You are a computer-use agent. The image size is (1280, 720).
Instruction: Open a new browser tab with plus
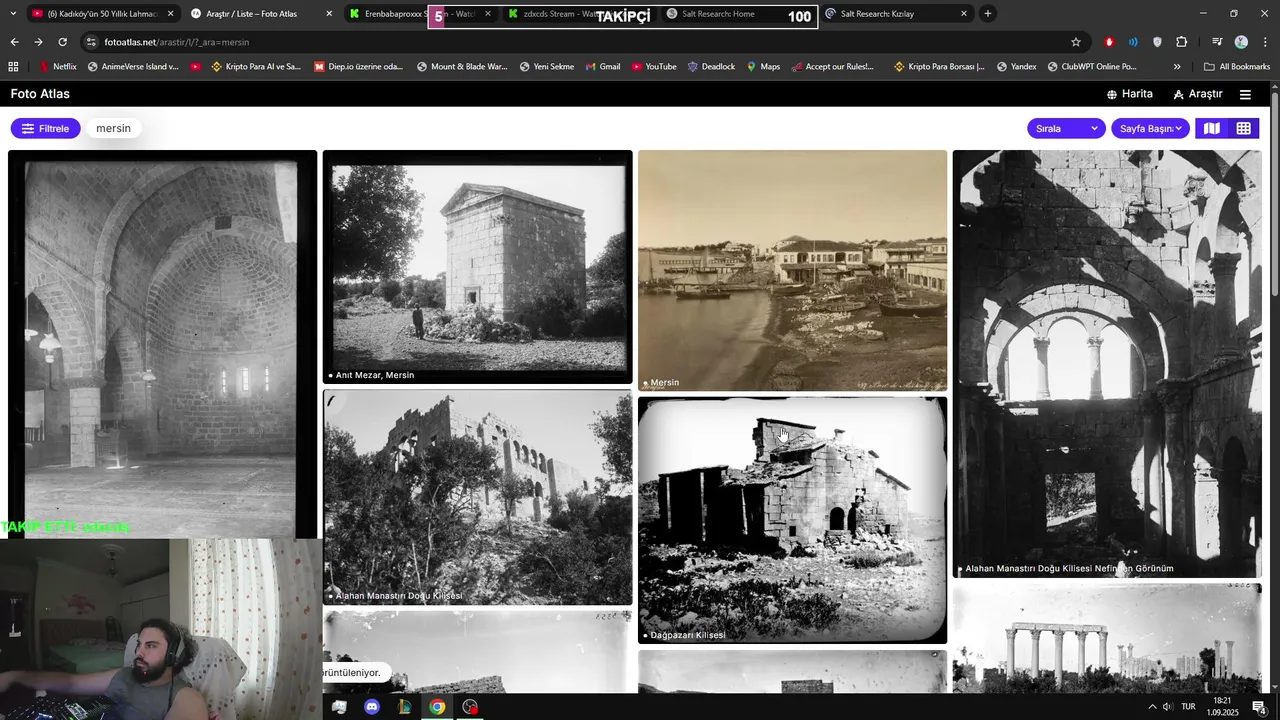987,14
